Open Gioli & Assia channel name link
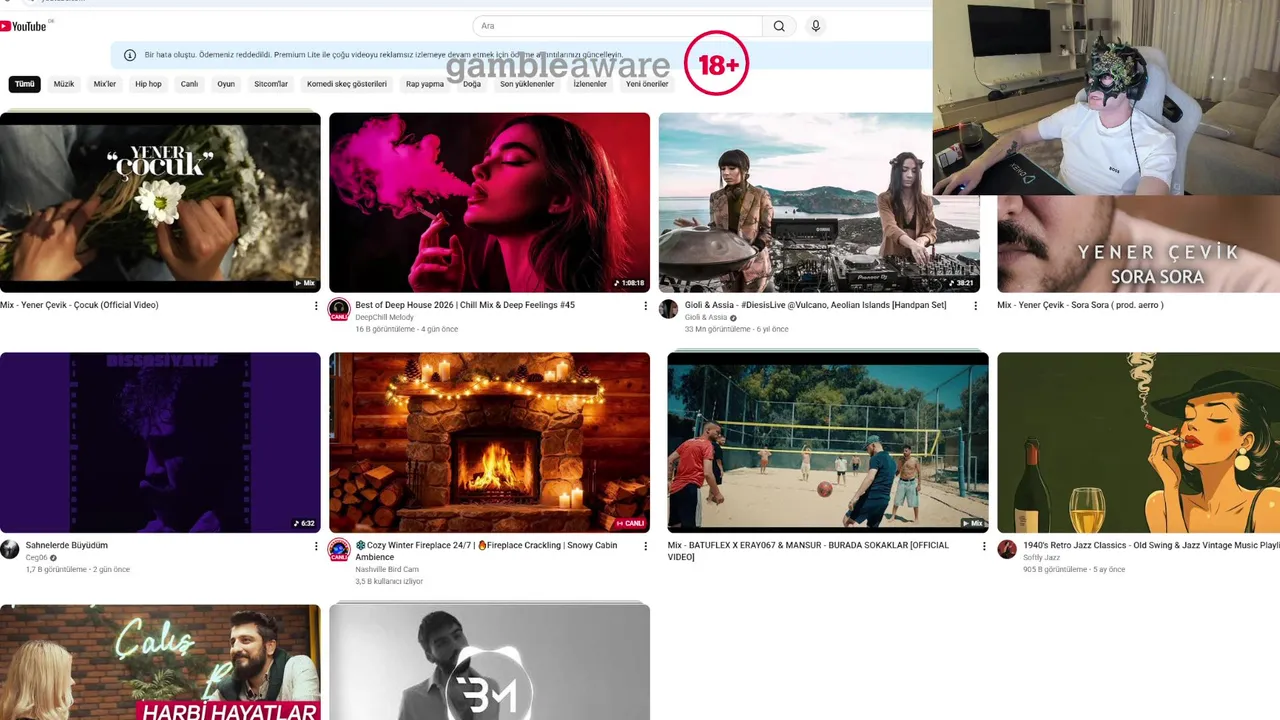 (706, 318)
